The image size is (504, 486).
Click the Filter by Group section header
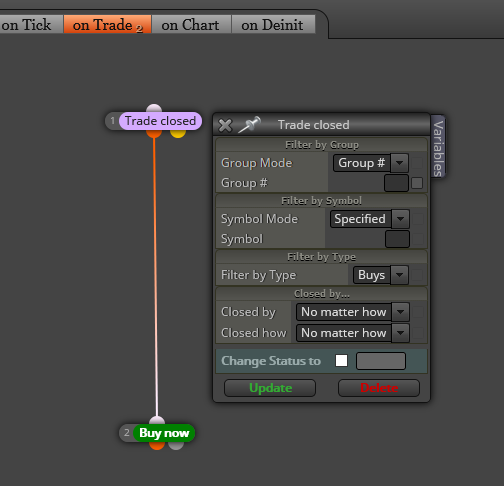tap(322, 145)
